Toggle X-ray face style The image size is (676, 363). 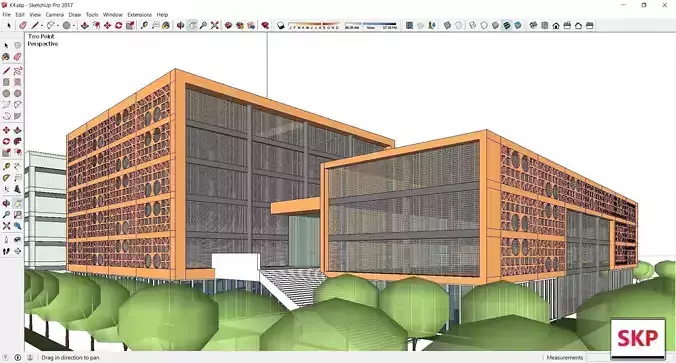point(447,25)
